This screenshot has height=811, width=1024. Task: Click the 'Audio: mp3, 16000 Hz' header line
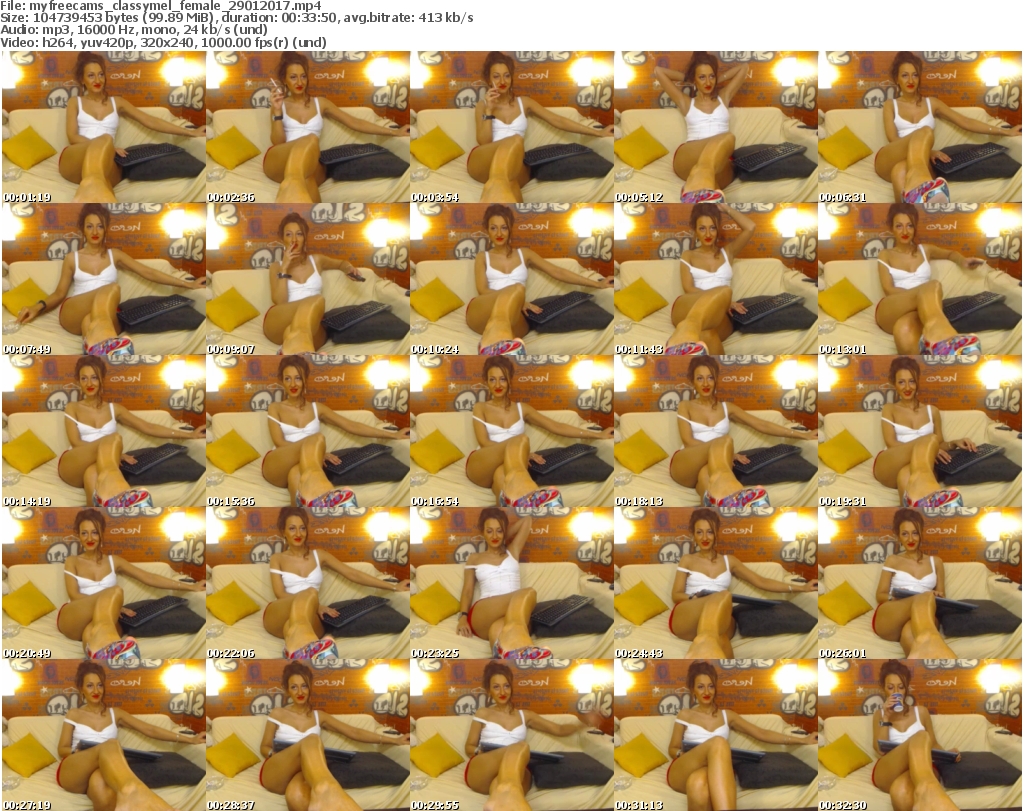point(134,30)
